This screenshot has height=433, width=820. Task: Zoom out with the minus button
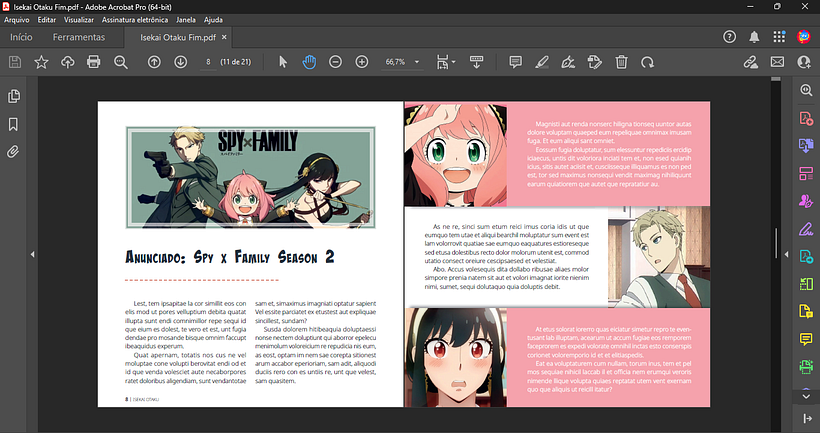[x=335, y=62]
